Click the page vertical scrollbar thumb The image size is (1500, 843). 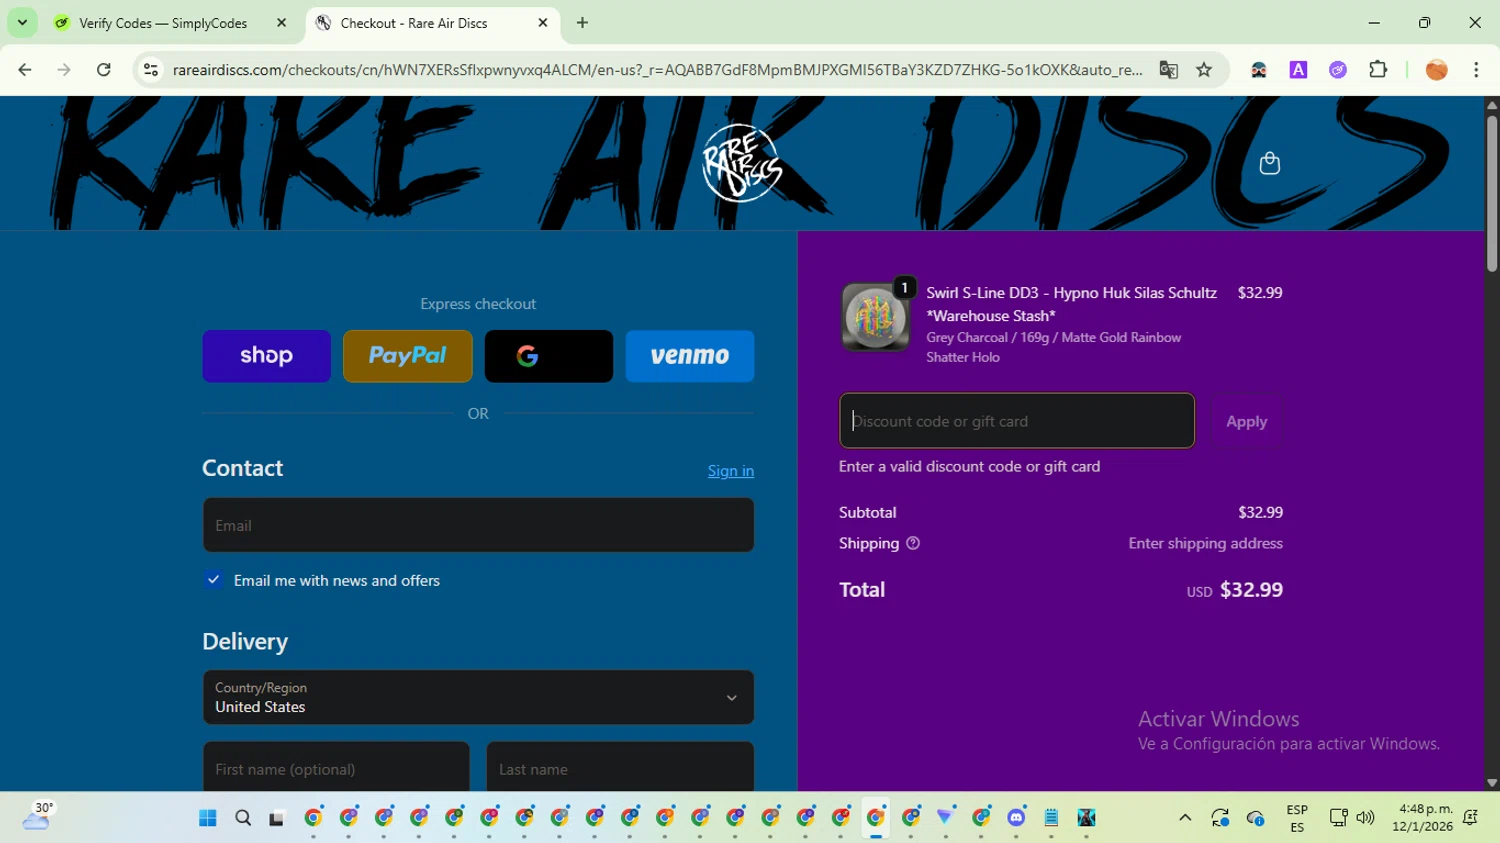[1492, 192]
